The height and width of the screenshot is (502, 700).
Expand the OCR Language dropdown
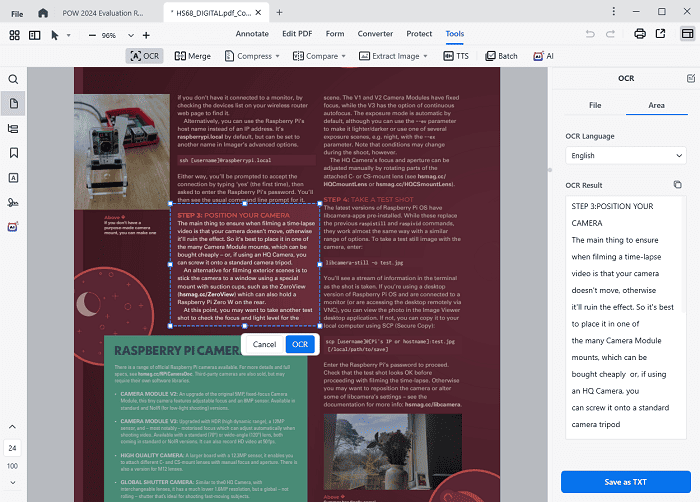click(625, 156)
